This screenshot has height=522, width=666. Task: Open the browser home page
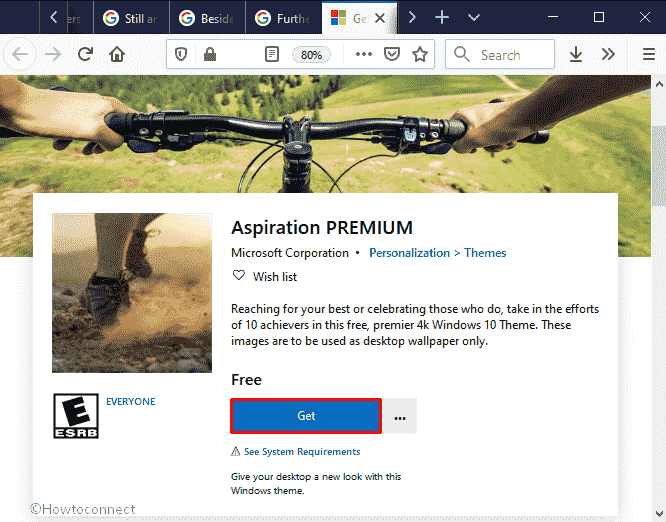117,54
